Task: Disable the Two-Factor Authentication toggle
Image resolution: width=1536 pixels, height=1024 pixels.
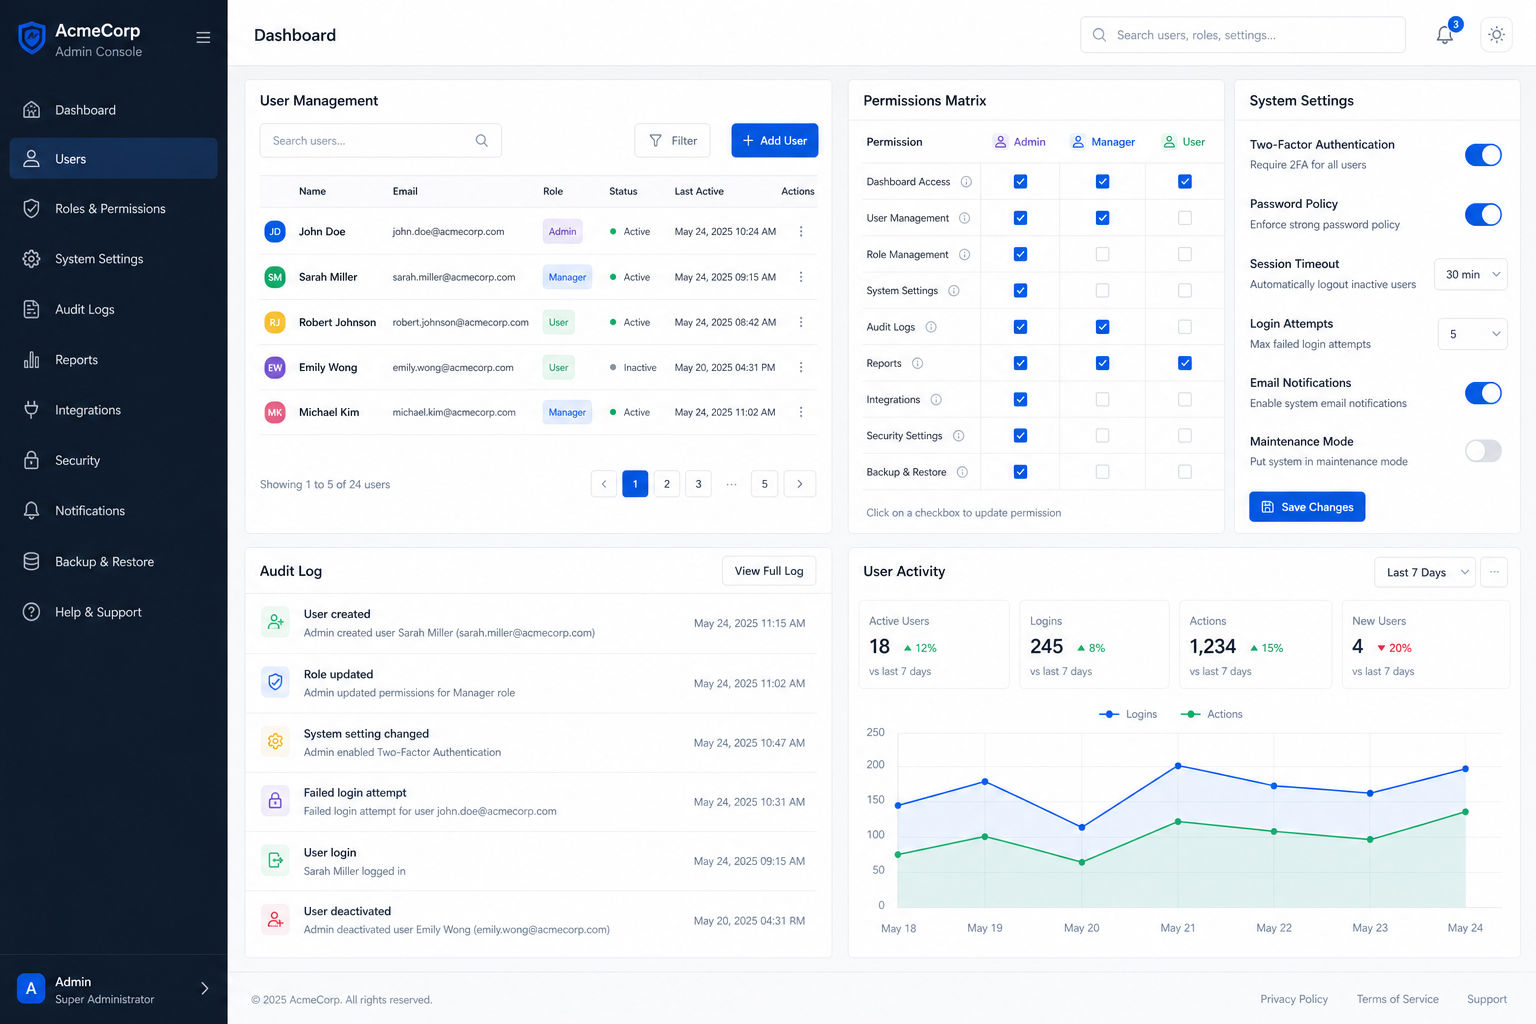Action: [1483, 155]
